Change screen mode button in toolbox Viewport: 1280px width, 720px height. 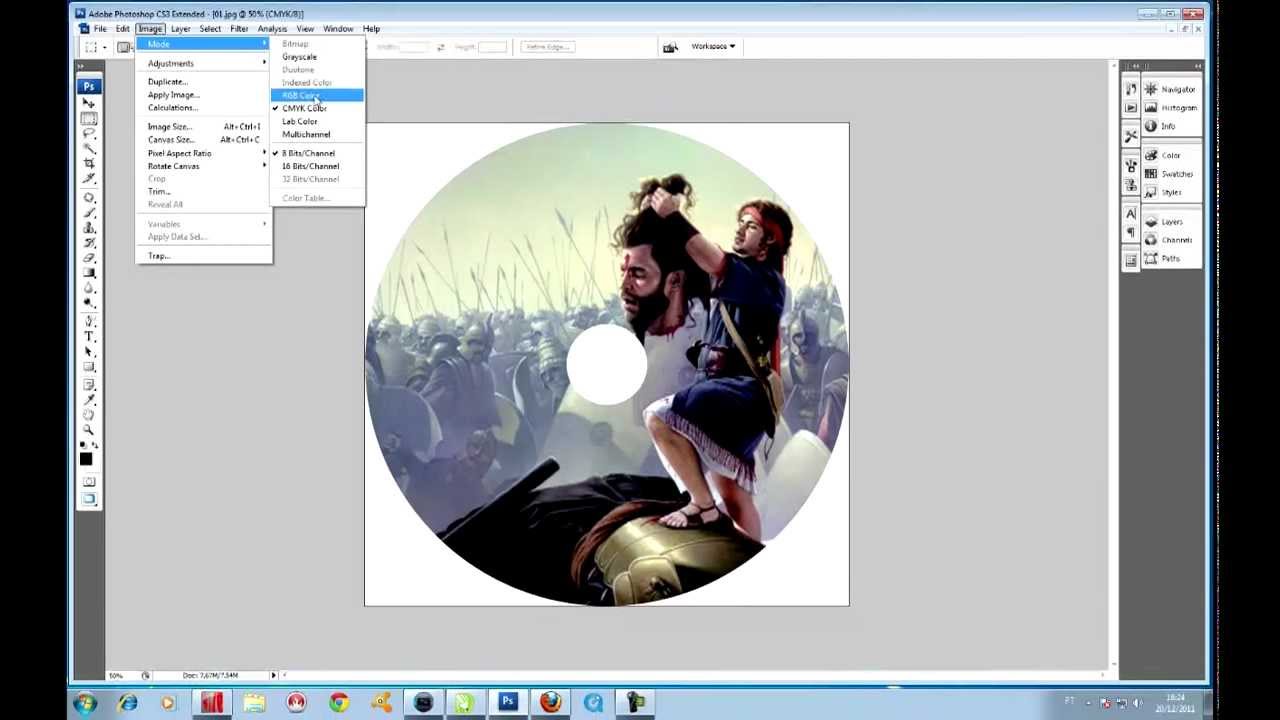pos(89,500)
